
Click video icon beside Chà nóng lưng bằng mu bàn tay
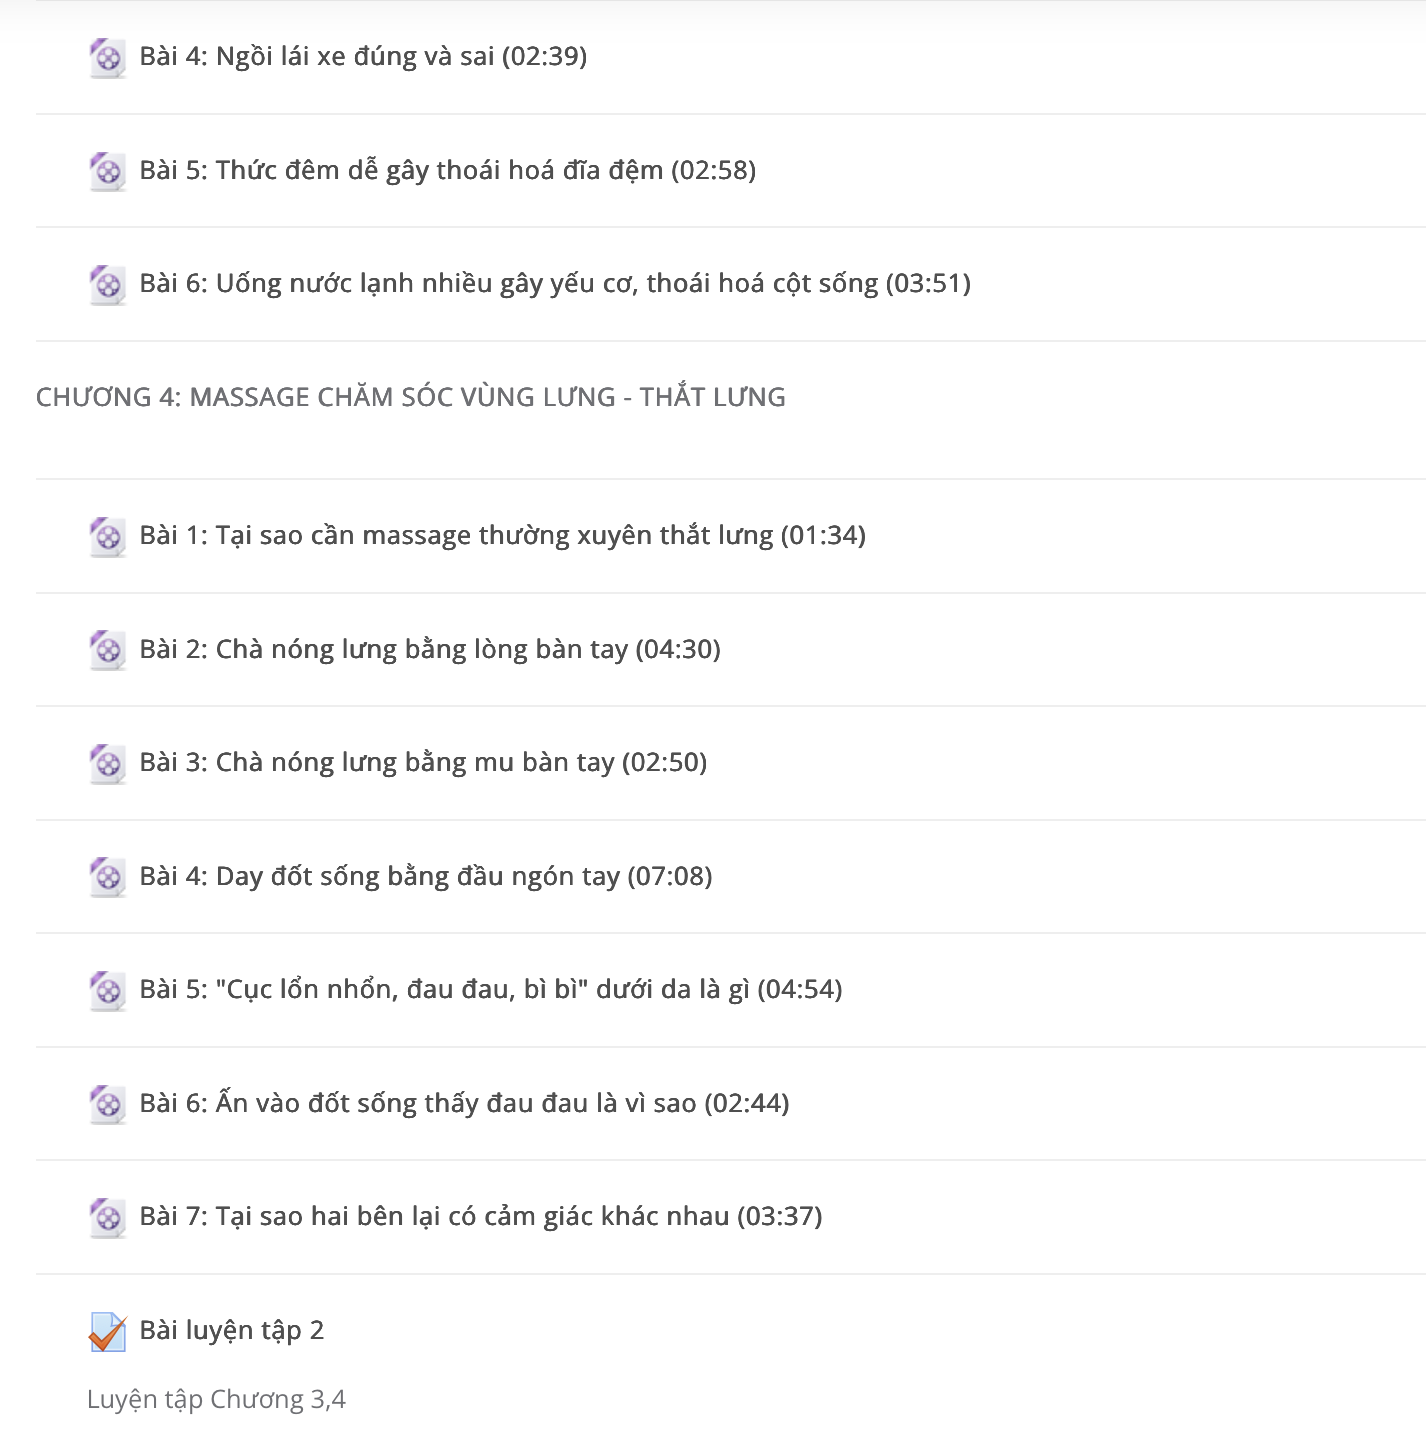[107, 764]
